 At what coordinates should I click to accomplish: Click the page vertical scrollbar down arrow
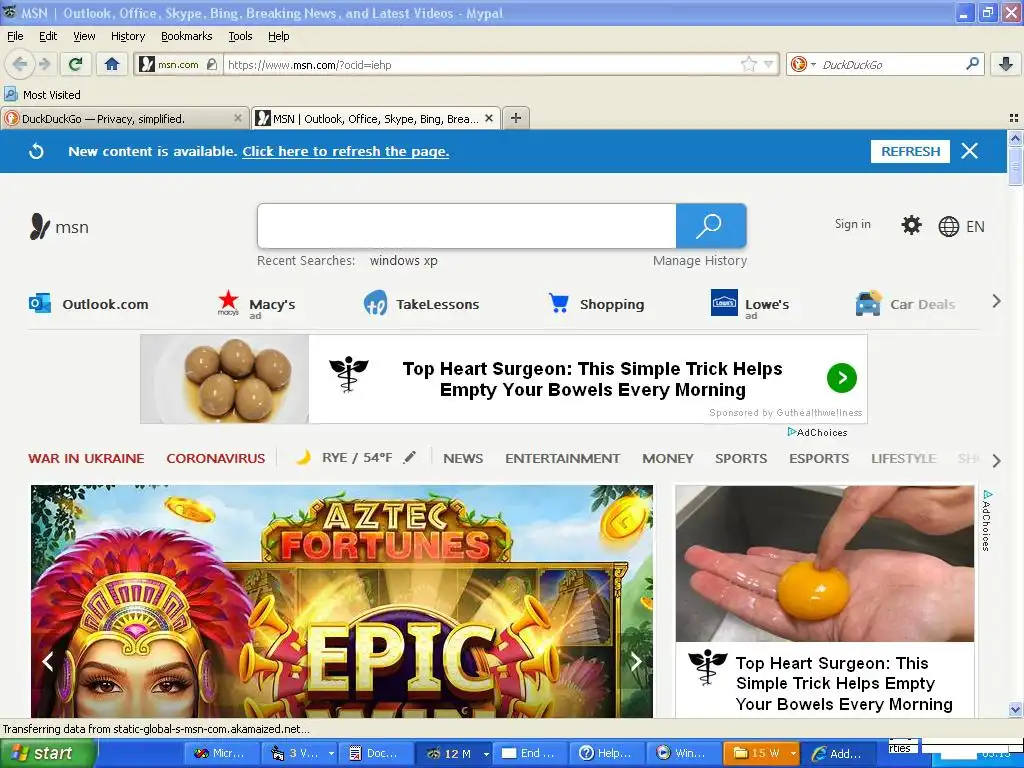pyautogui.click(x=1015, y=709)
